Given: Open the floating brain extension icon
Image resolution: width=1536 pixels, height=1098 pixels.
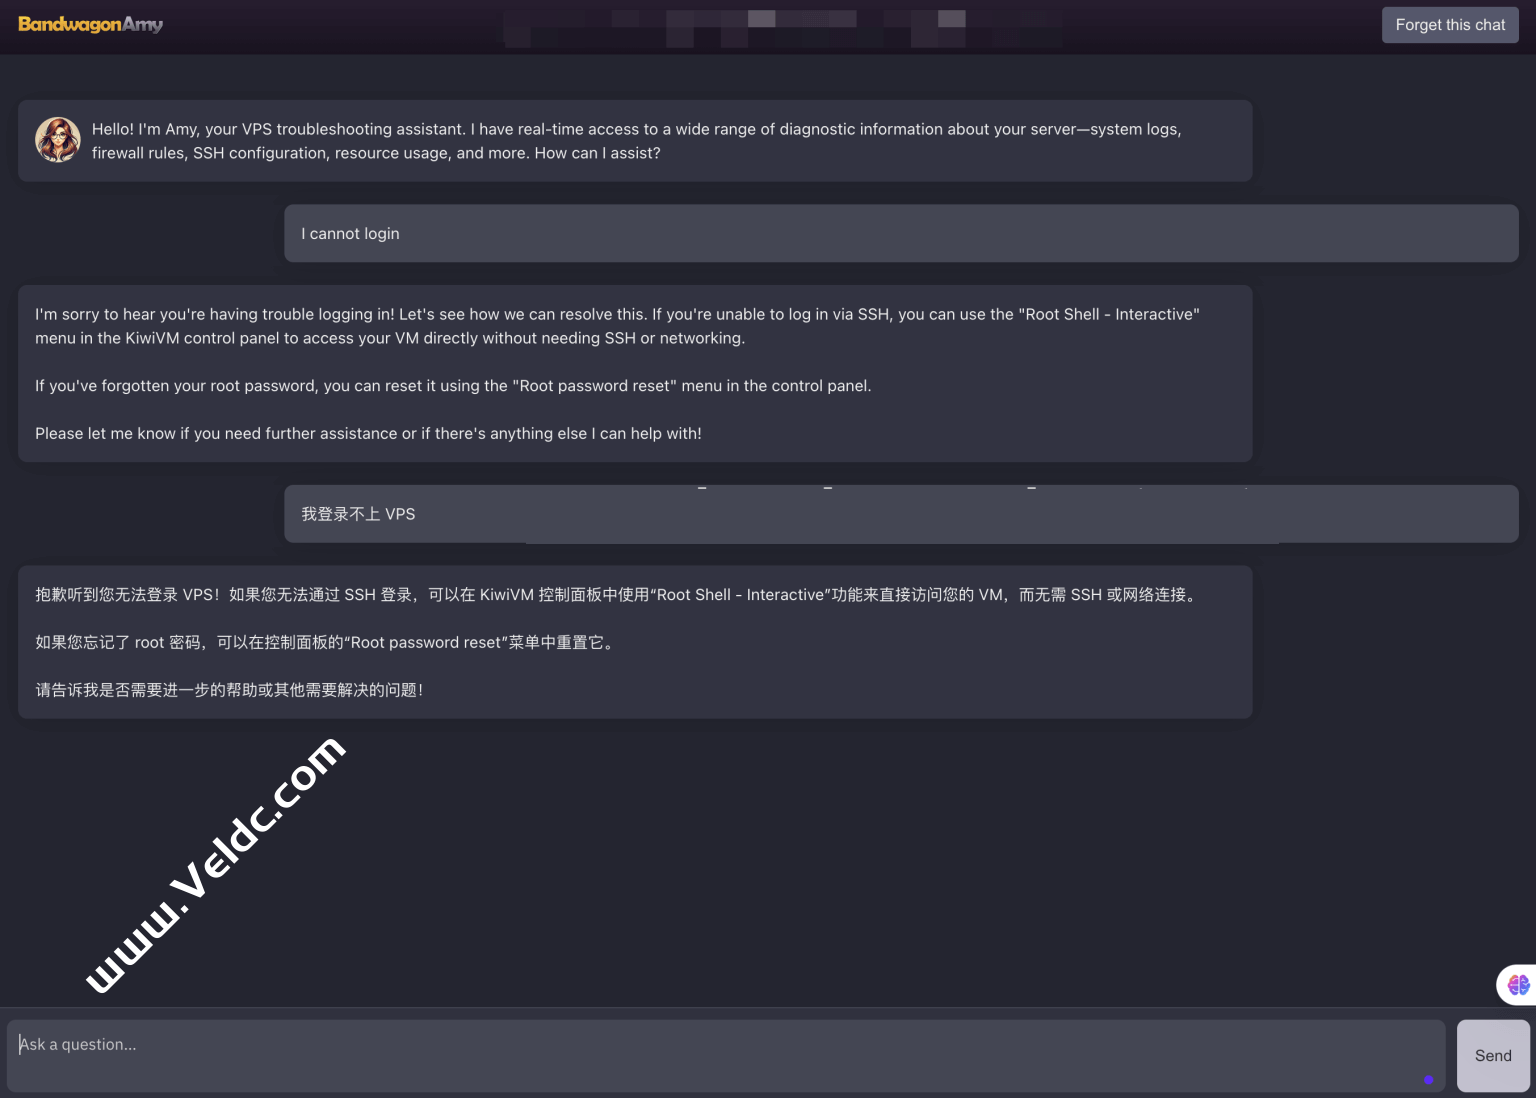Looking at the screenshot, I should pos(1518,985).
